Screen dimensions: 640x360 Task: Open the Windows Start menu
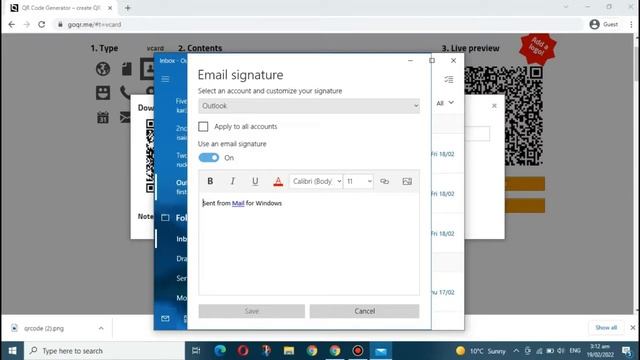12,351
